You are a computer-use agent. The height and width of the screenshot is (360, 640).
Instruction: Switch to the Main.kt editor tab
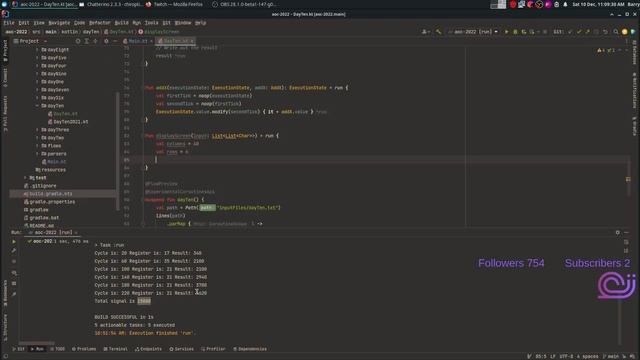137,41
